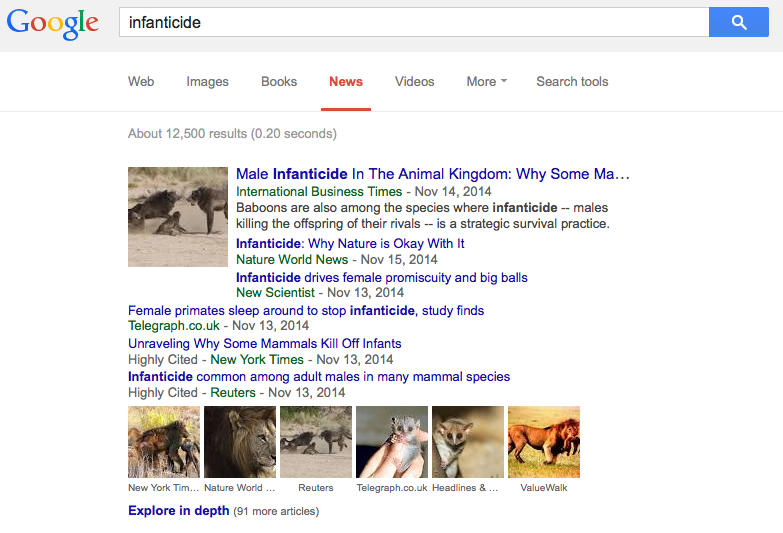The height and width of the screenshot is (533, 783).
Task: Click the Nature World lion thumbnail
Action: (240, 442)
